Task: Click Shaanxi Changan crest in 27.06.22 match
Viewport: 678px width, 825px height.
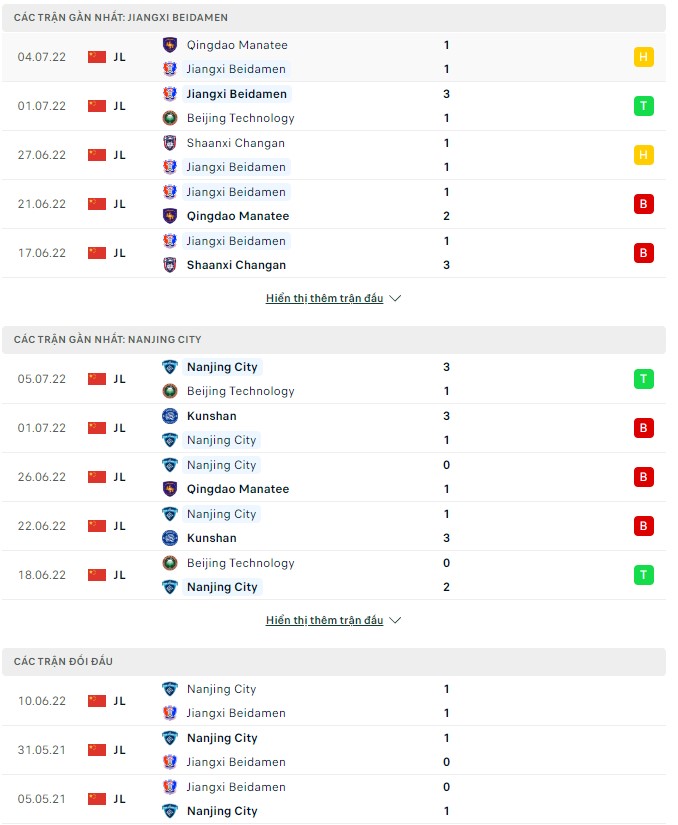Action: tap(170, 143)
